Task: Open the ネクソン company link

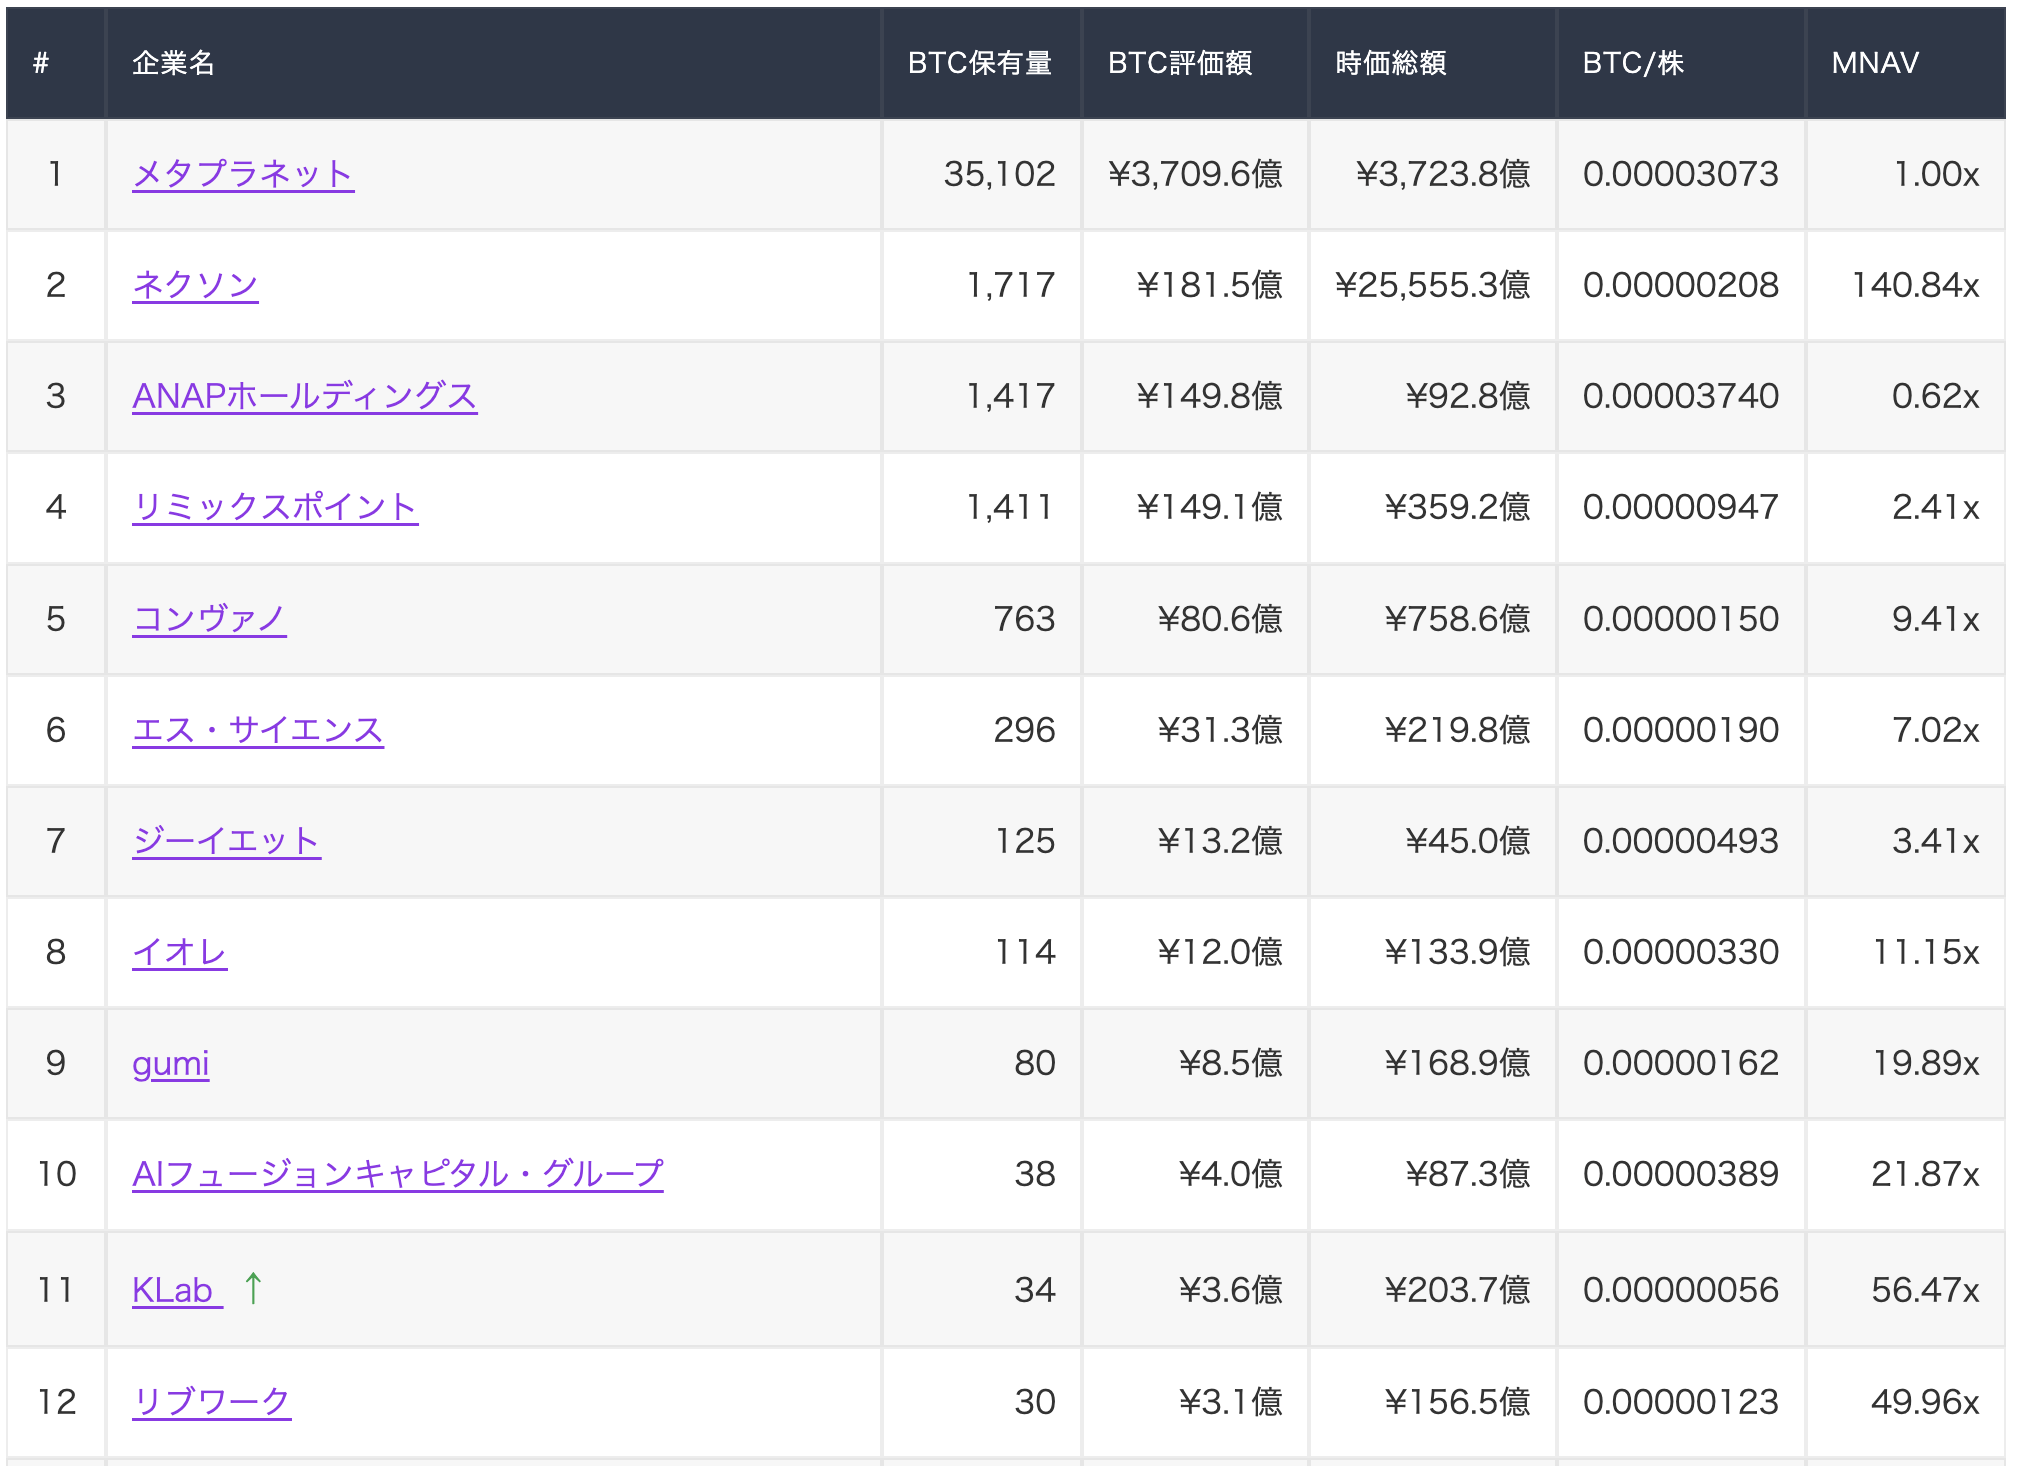Action: point(196,284)
